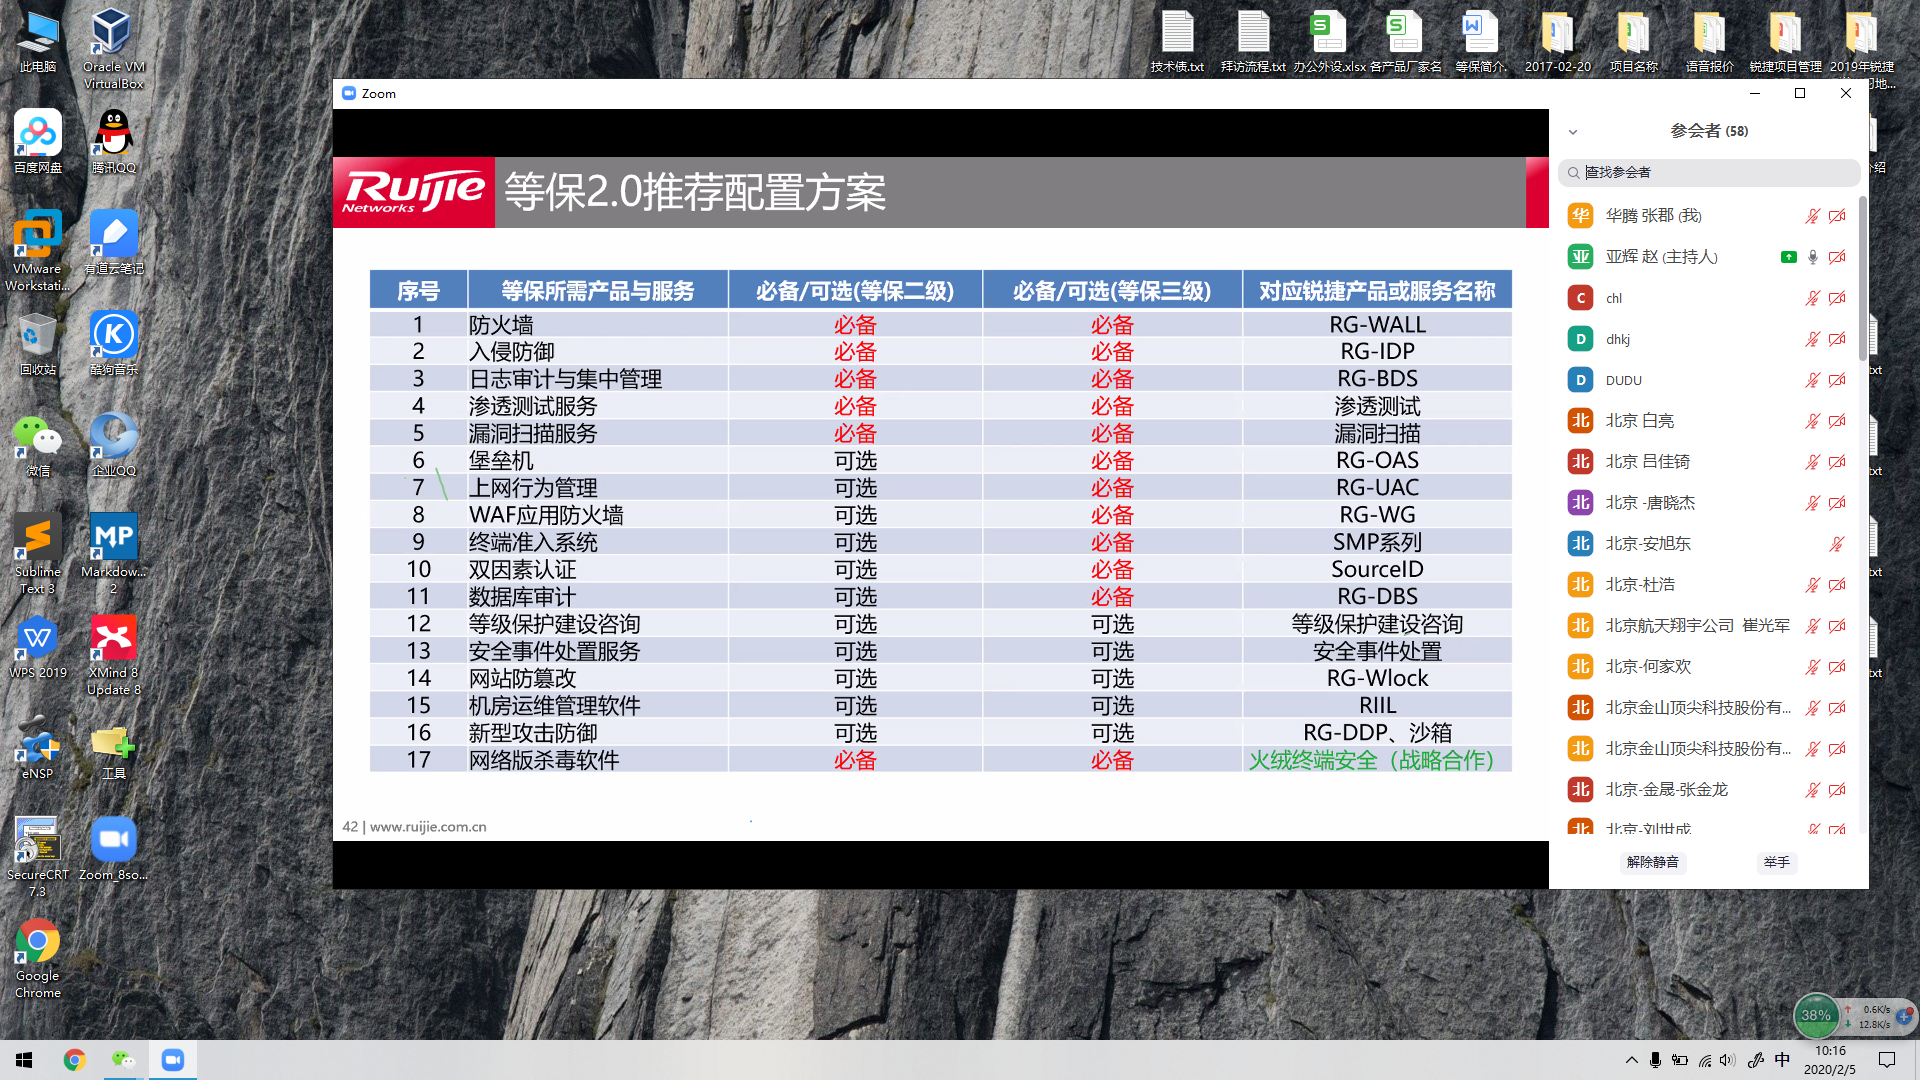
Task: Open the notification center icon
Action: point(1887,1060)
